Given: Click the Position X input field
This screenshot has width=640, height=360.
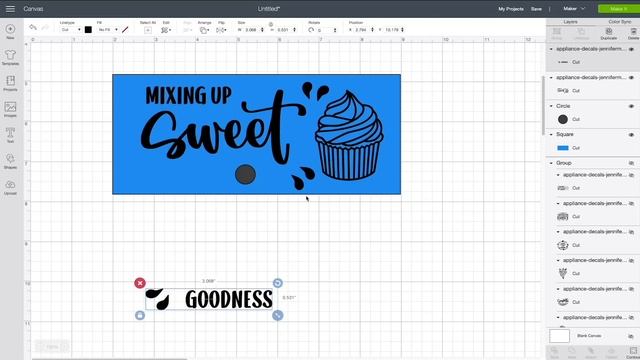Looking at the screenshot, I should pyautogui.click(x=361, y=30).
